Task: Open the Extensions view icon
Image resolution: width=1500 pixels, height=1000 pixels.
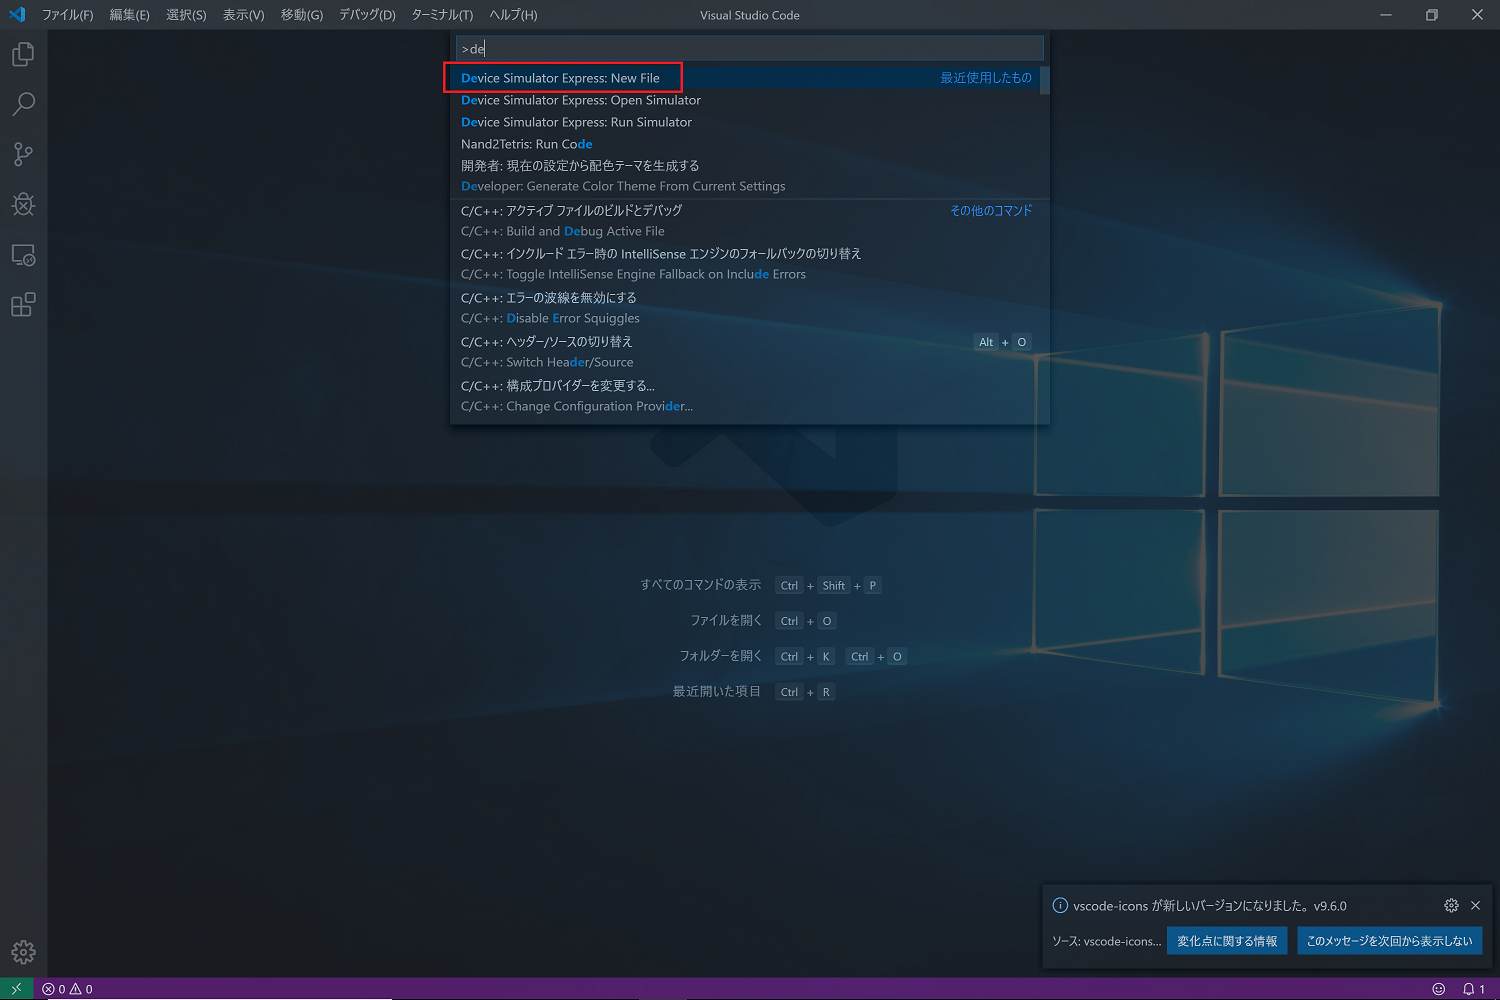Action: click(x=23, y=305)
